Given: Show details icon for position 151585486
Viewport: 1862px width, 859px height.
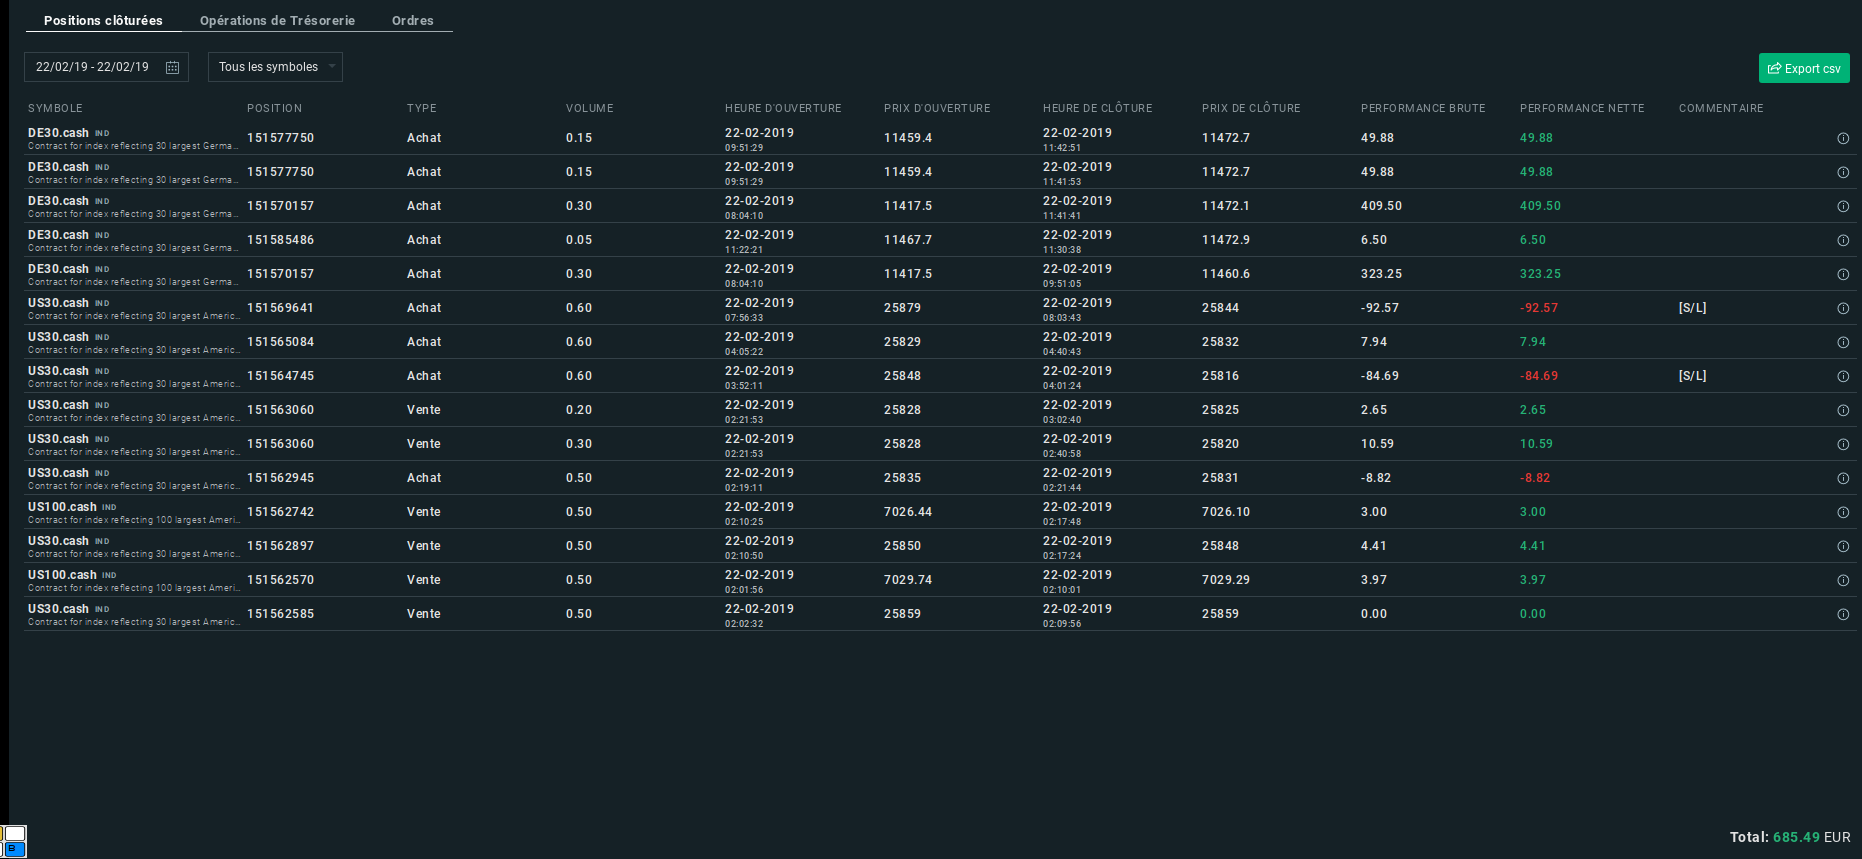Looking at the screenshot, I should tap(1843, 240).
